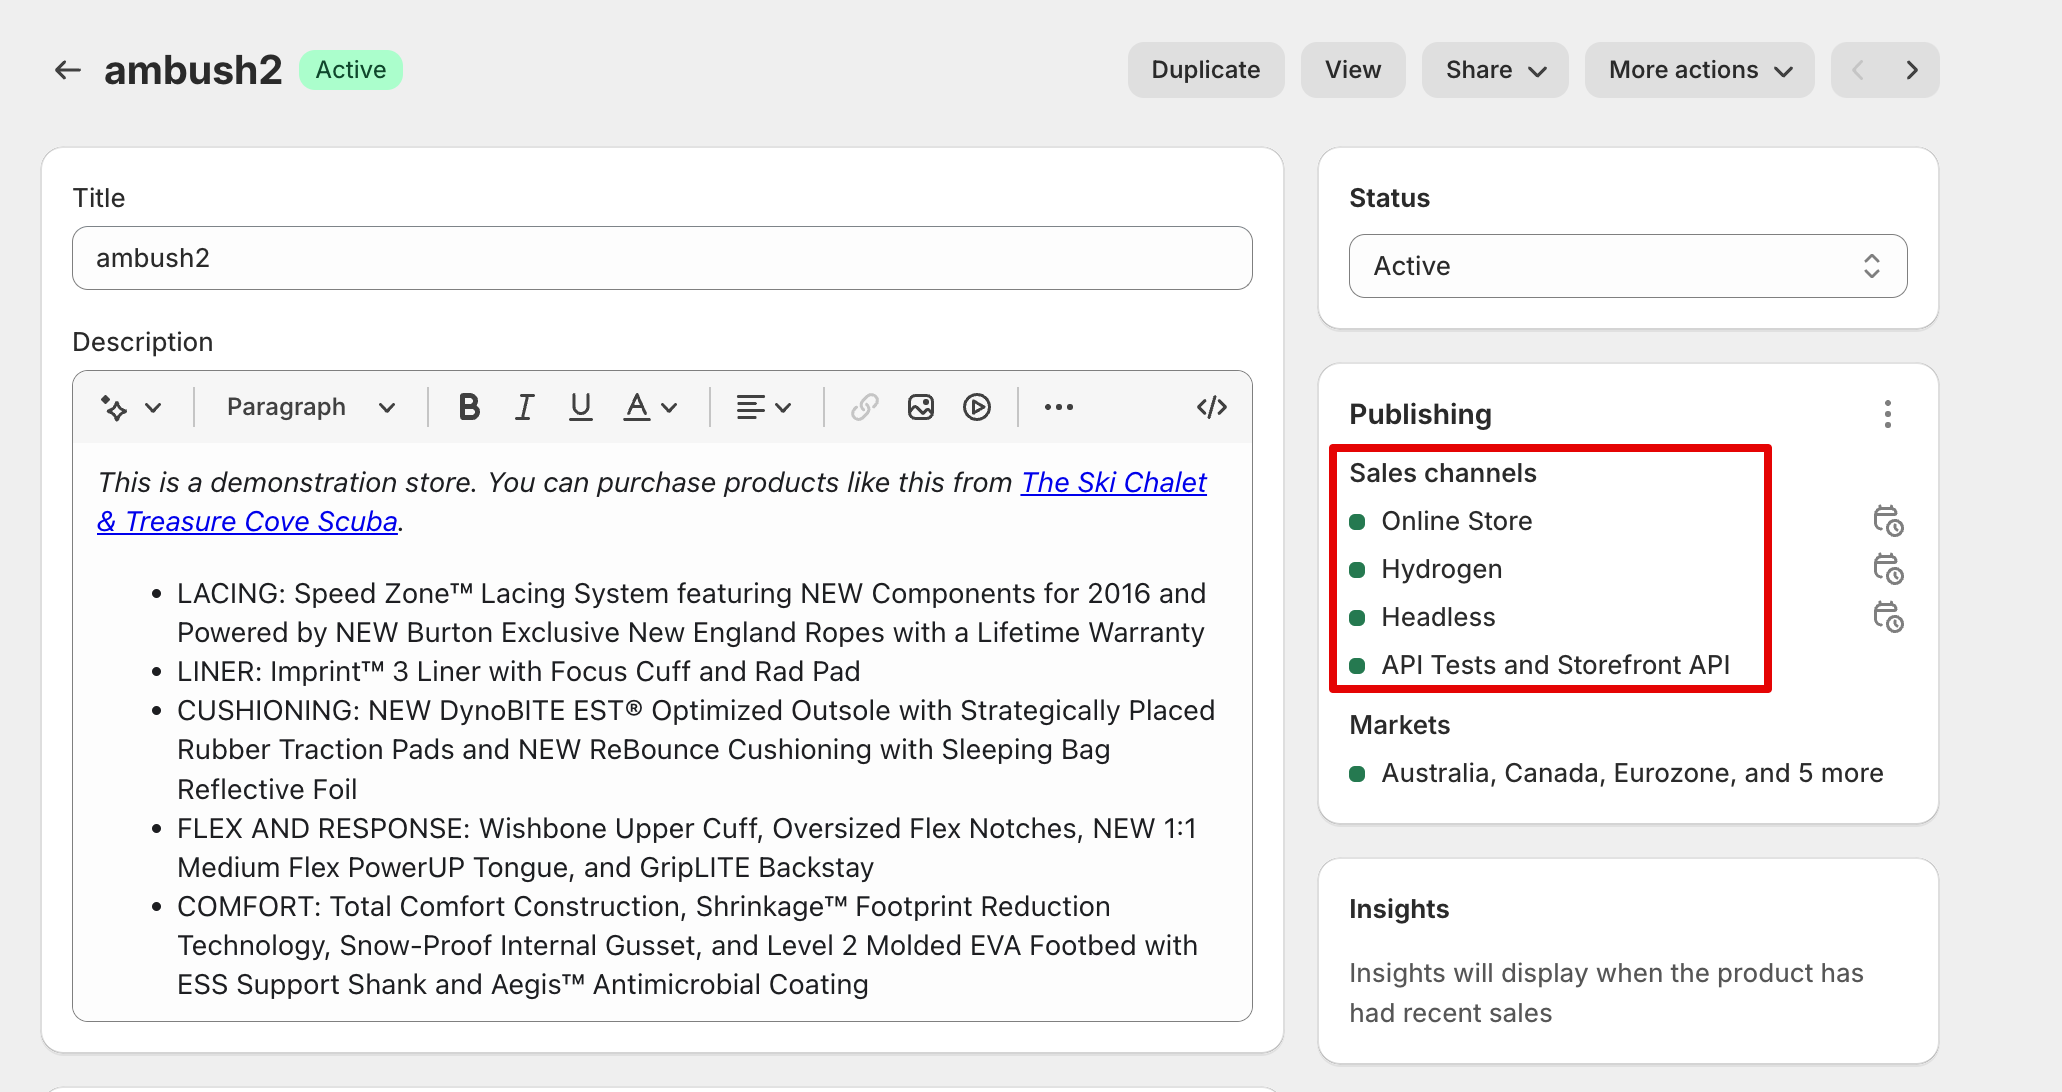Screen dimensions: 2062x1092
Task: Click the insert link icon
Action: coord(864,407)
